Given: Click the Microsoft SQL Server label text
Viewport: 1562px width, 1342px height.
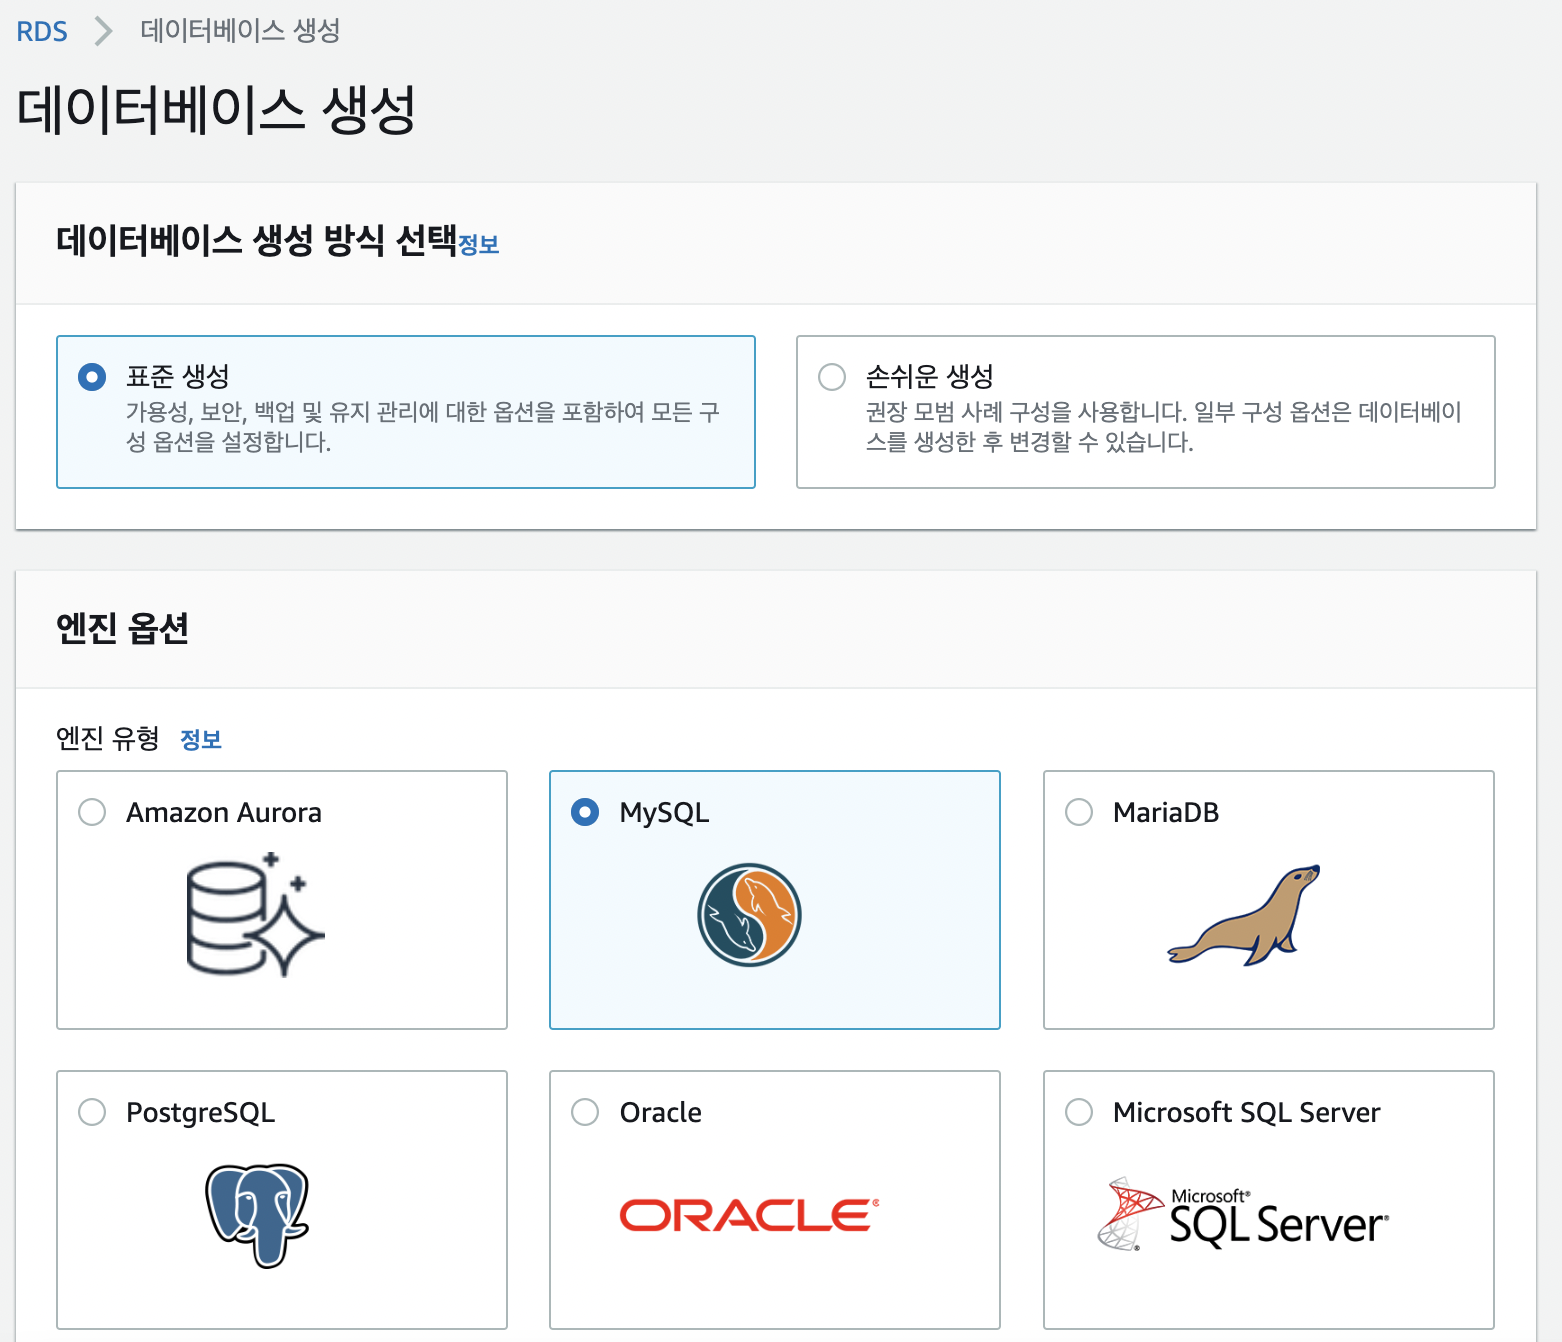Looking at the screenshot, I should pyautogui.click(x=1247, y=1112).
